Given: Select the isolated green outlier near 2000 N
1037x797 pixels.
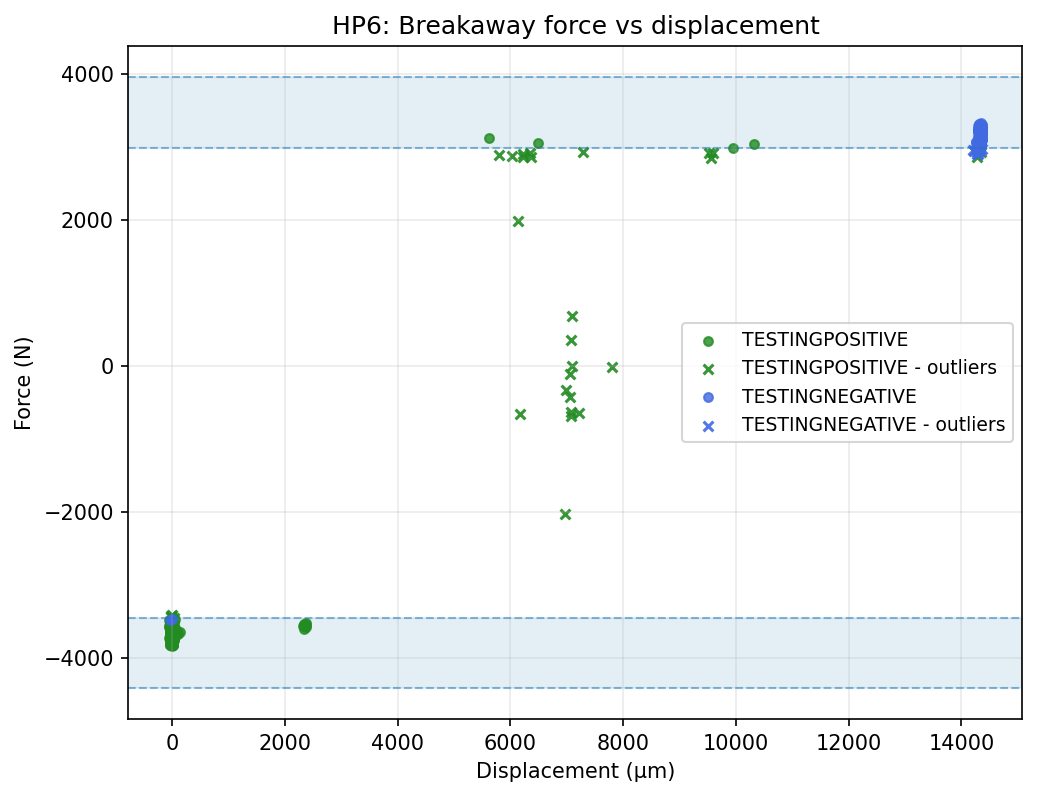Looking at the screenshot, I should click(518, 221).
